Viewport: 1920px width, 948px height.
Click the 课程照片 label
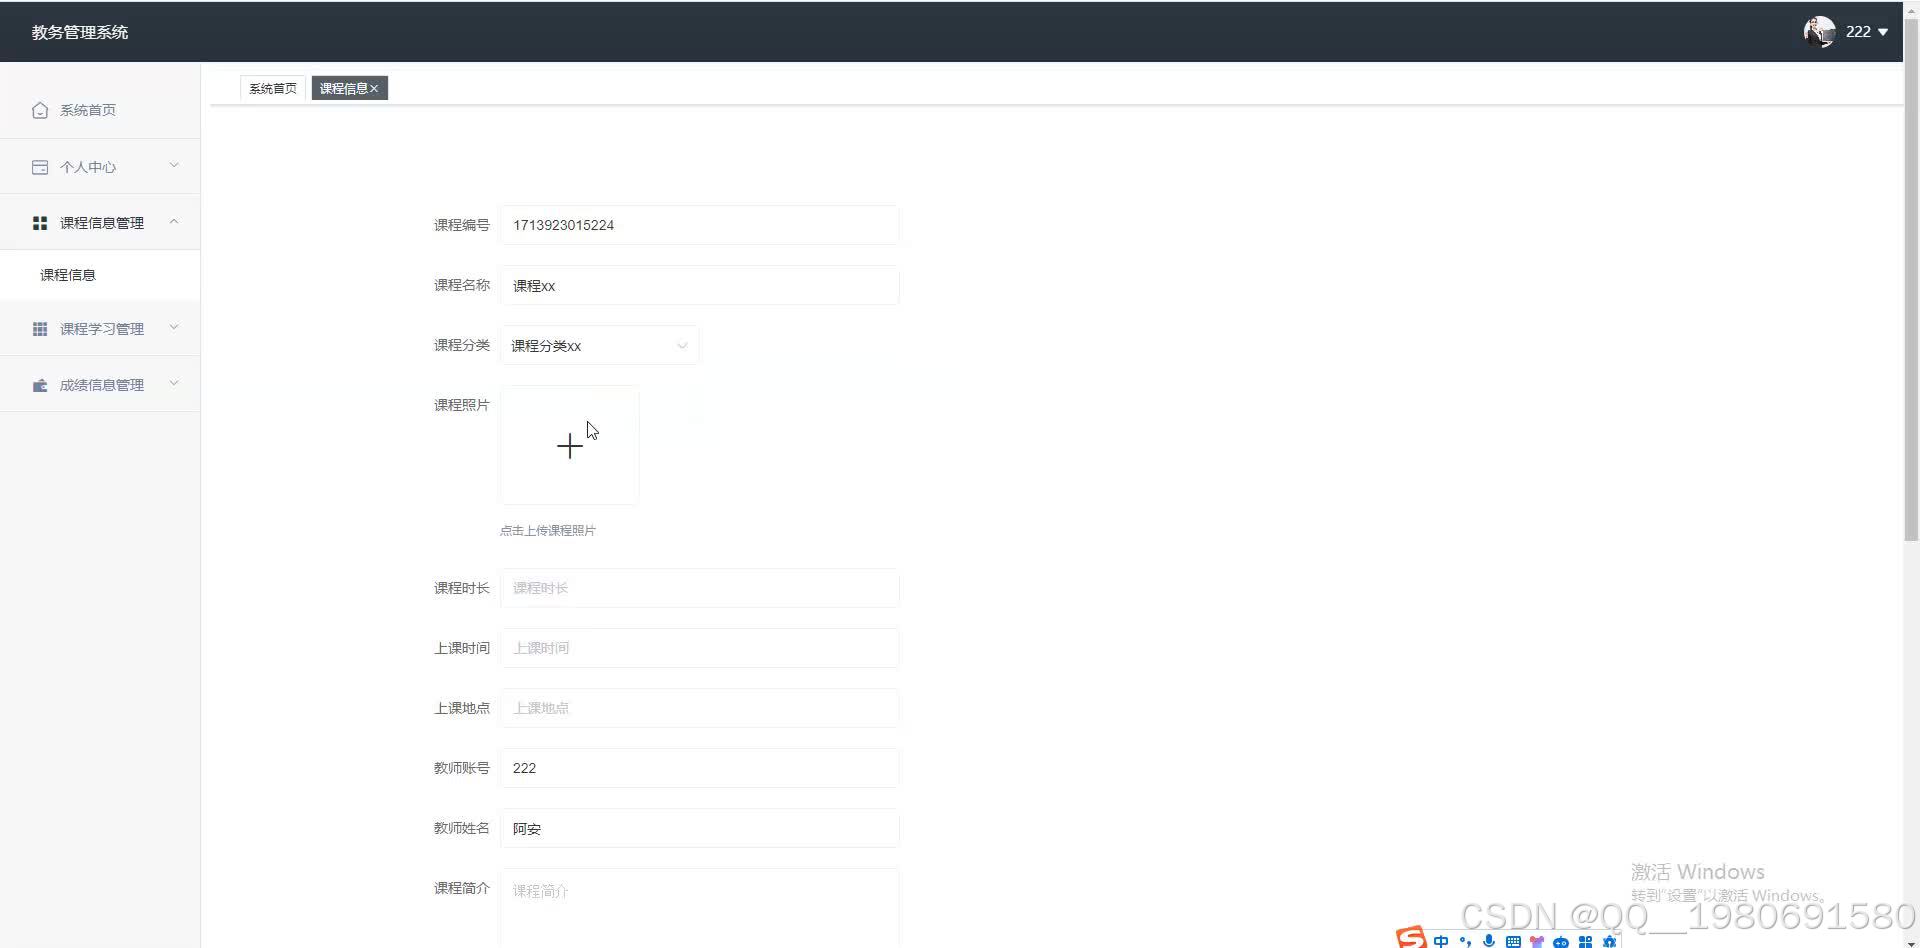click(x=462, y=405)
